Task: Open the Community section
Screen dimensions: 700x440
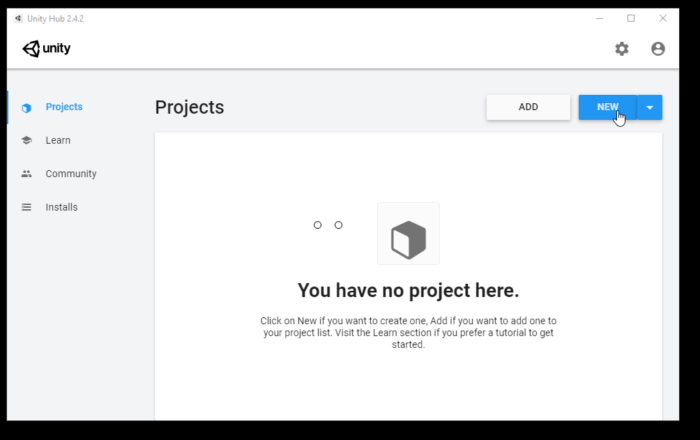Action: tap(71, 174)
